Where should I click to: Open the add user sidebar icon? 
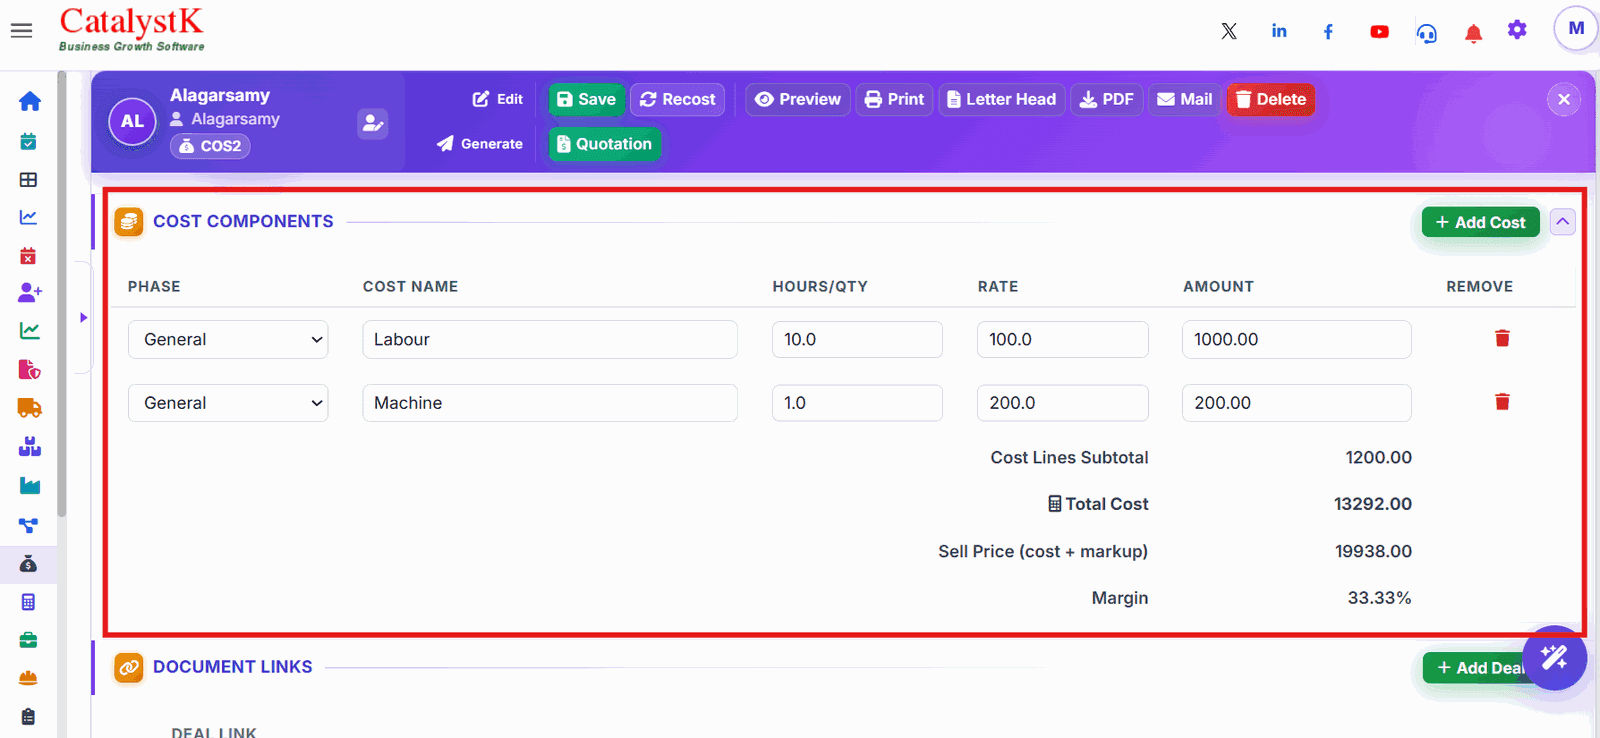[29, 293]
